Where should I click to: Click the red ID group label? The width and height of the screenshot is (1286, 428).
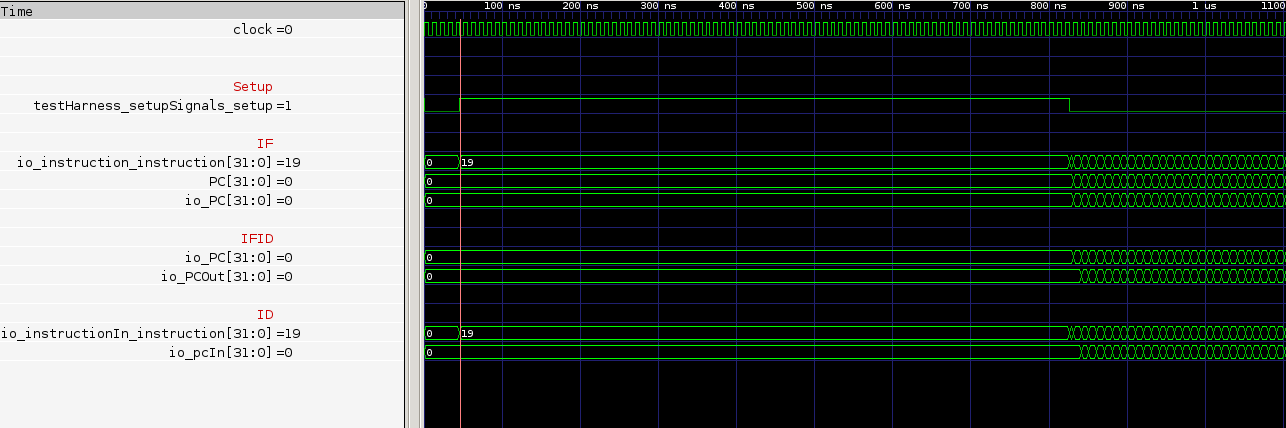click(264, 315)
